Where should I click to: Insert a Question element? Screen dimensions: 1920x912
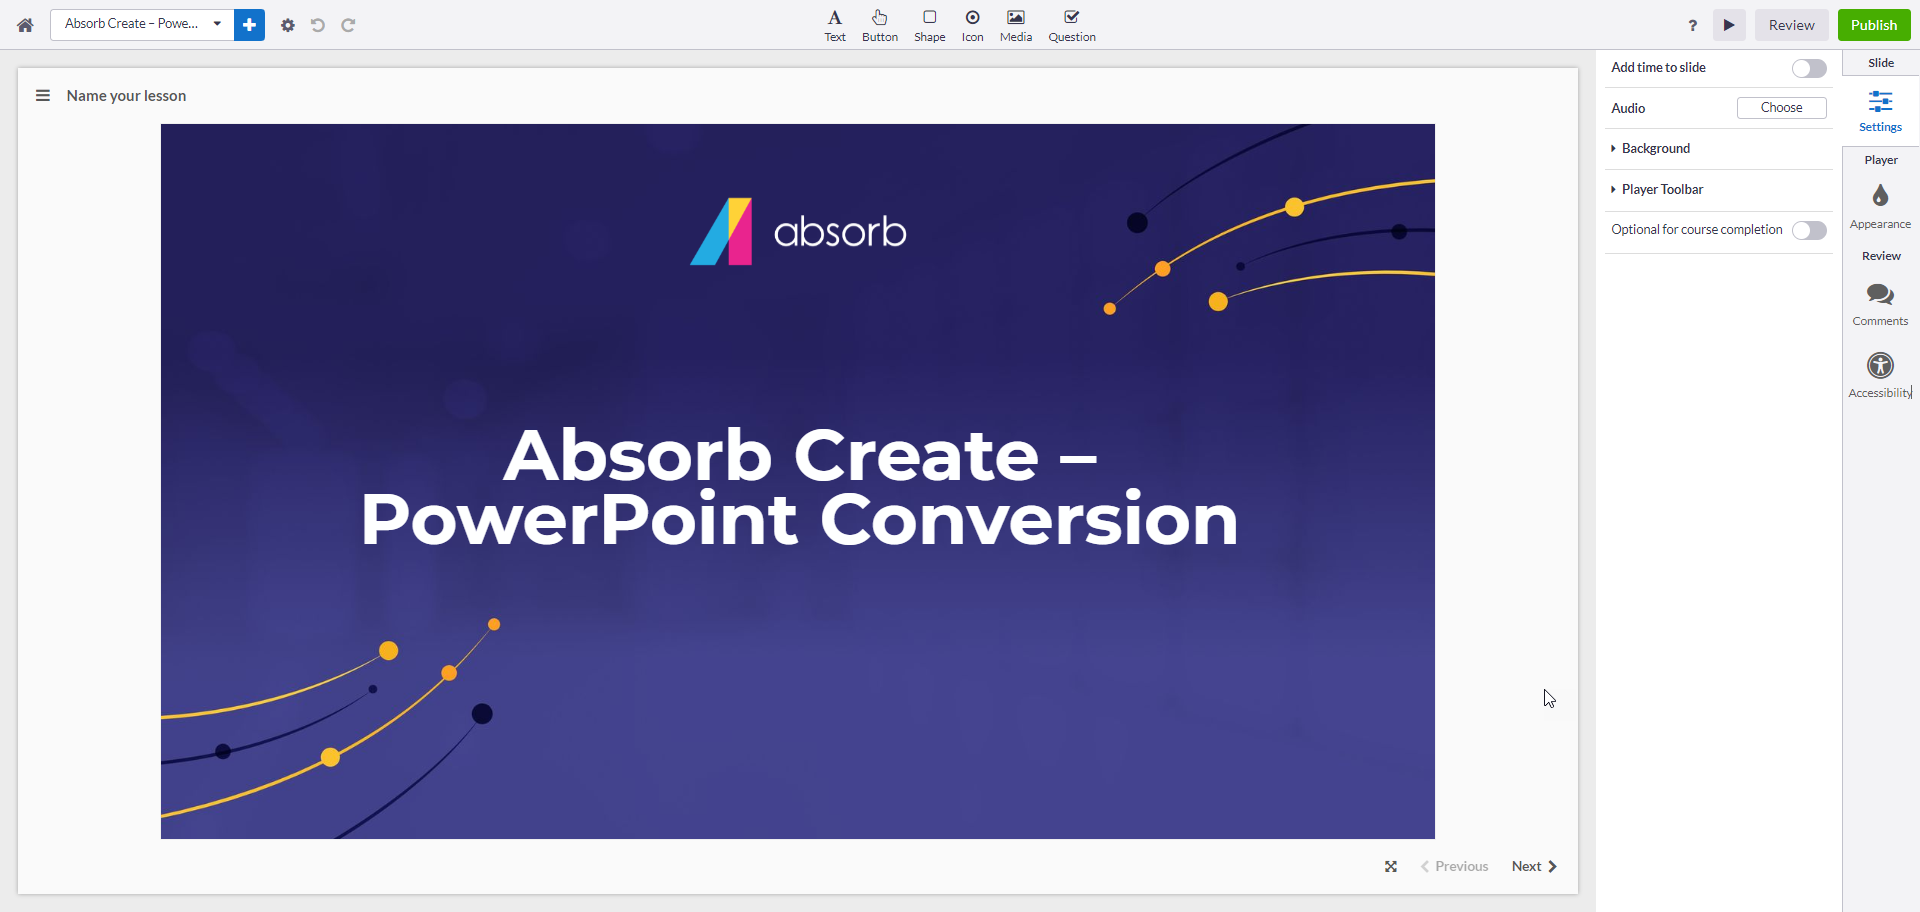pos(1072,26)
